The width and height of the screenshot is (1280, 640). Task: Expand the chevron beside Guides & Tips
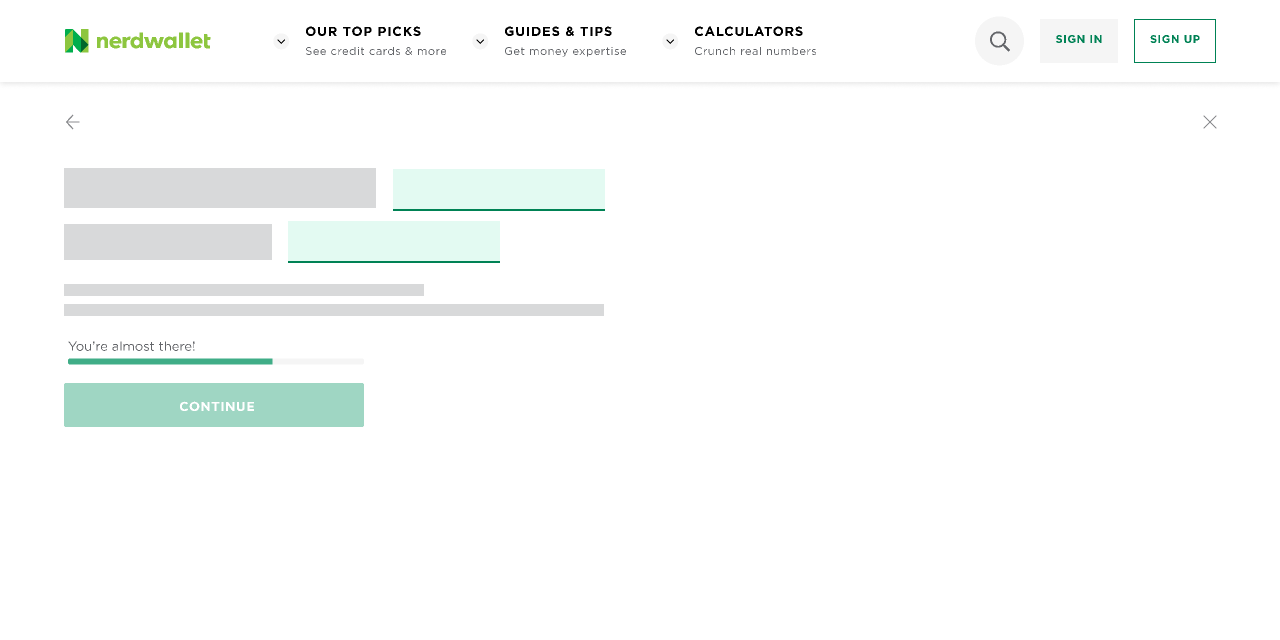(x=480, y=41)
